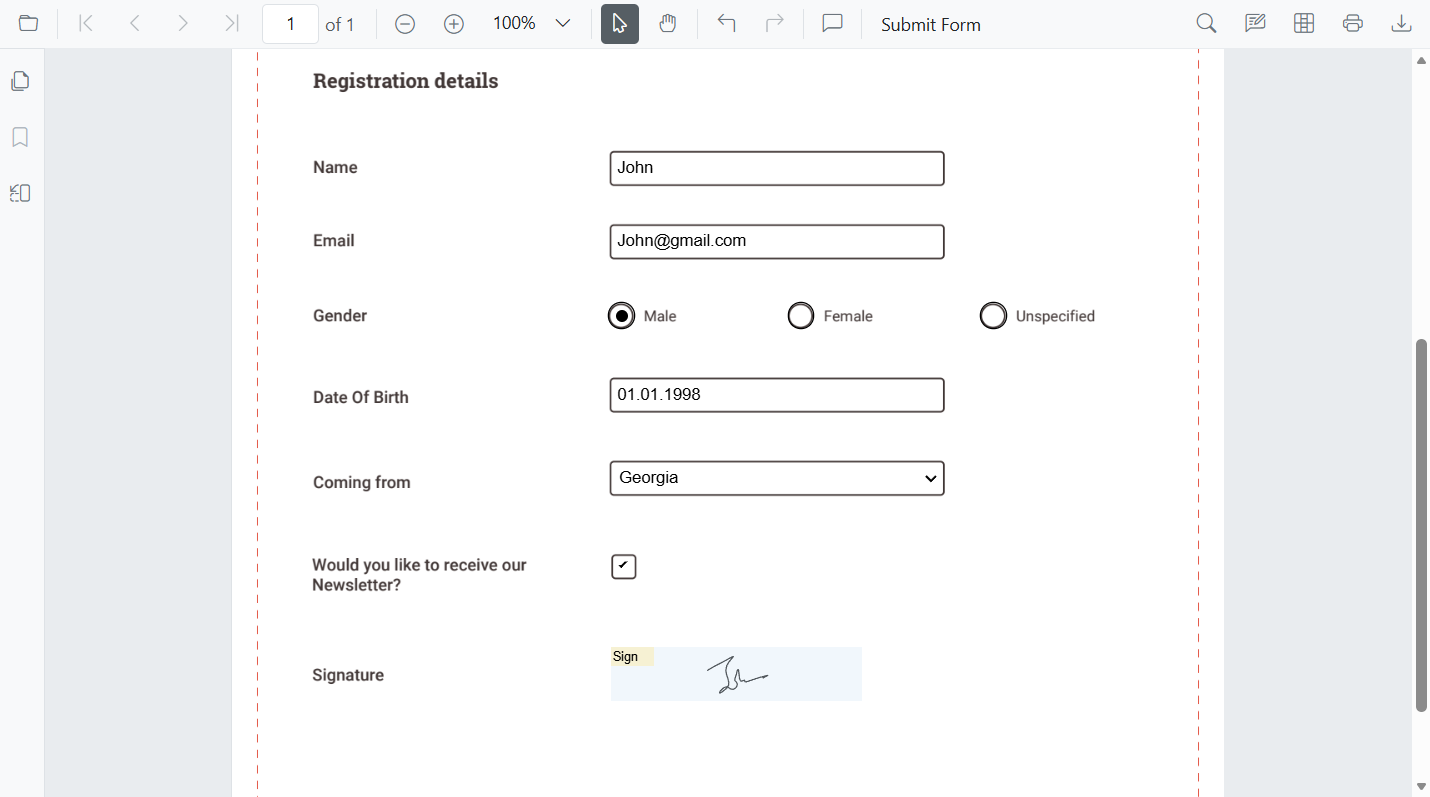
Task: Select the Male radio button
Action: (621, 316)
